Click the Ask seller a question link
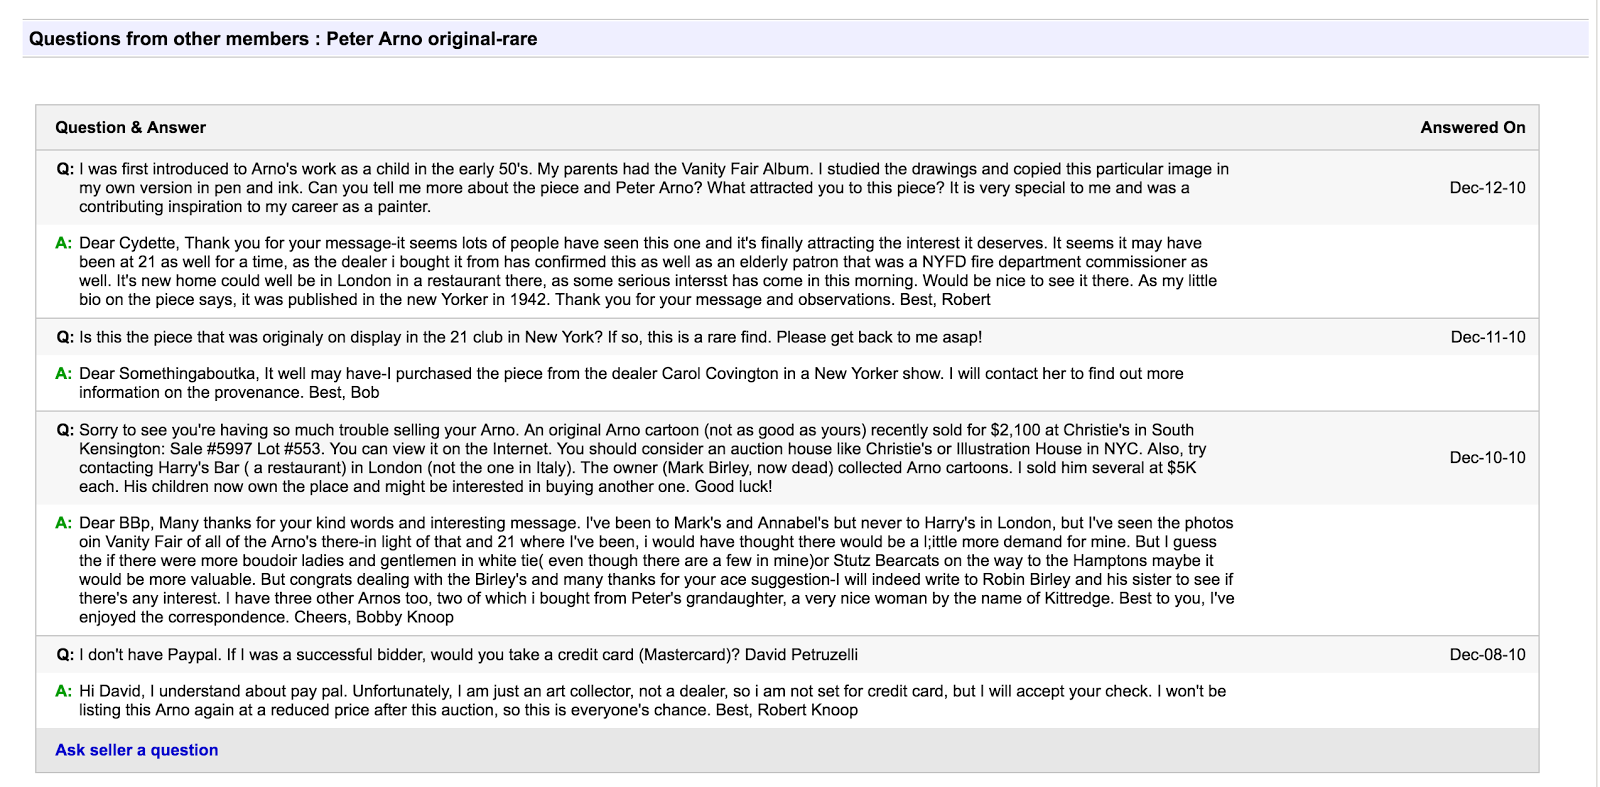This screenshot has width=1600, height=787. (x=136, y=750)
